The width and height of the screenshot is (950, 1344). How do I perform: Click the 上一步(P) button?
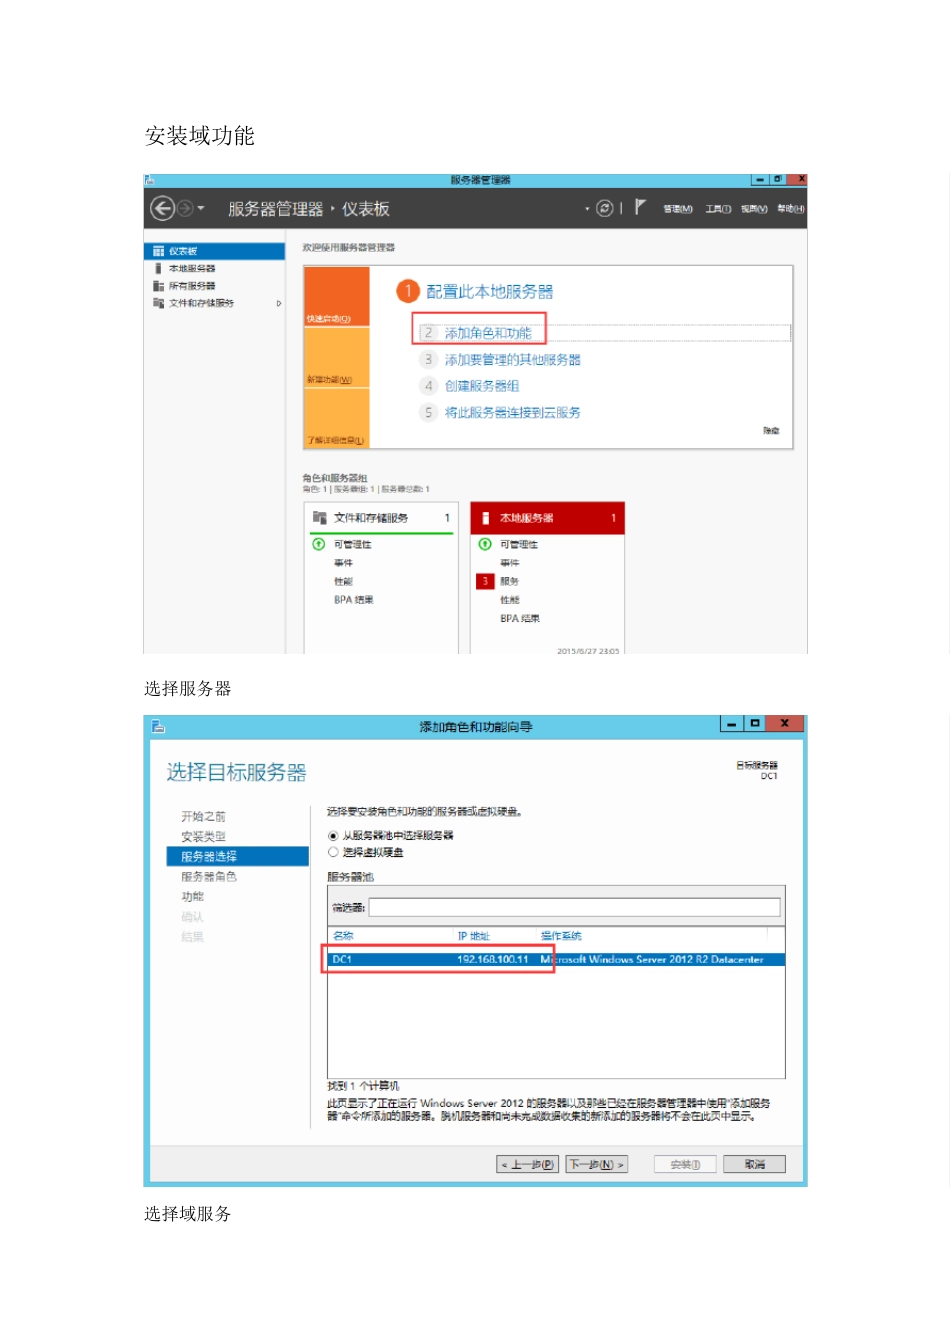[527, 1164]
